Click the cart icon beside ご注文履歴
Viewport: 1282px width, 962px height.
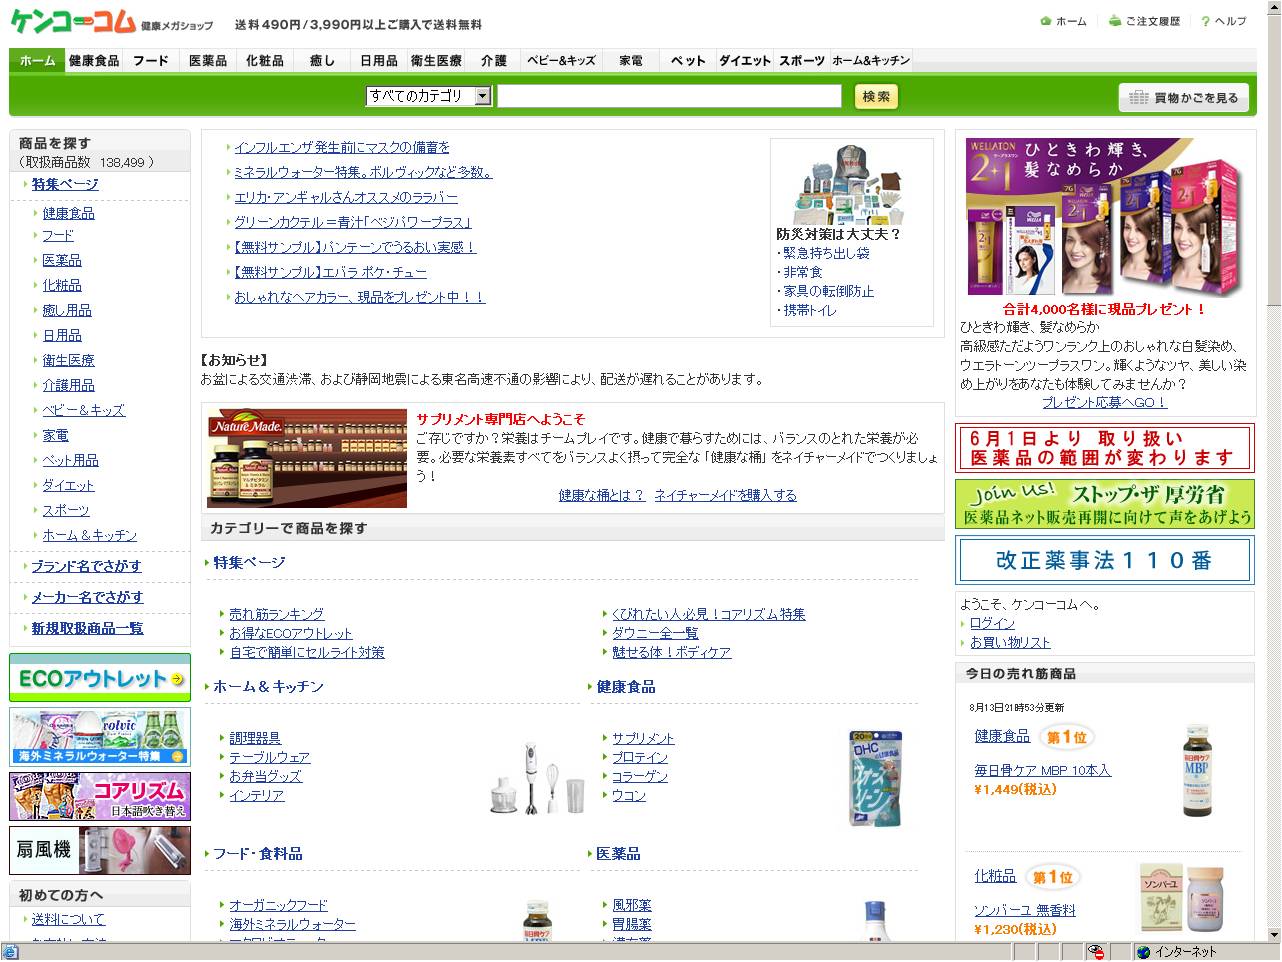(1115, 21)
